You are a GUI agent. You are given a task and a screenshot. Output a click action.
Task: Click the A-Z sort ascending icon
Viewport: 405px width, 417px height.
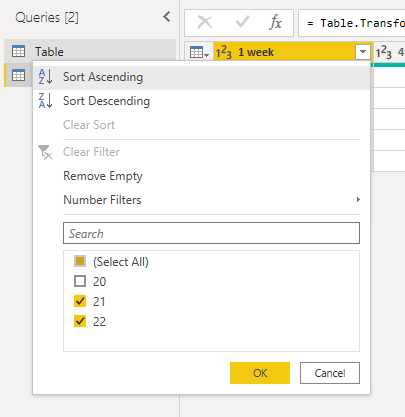(x=45, y=77)
